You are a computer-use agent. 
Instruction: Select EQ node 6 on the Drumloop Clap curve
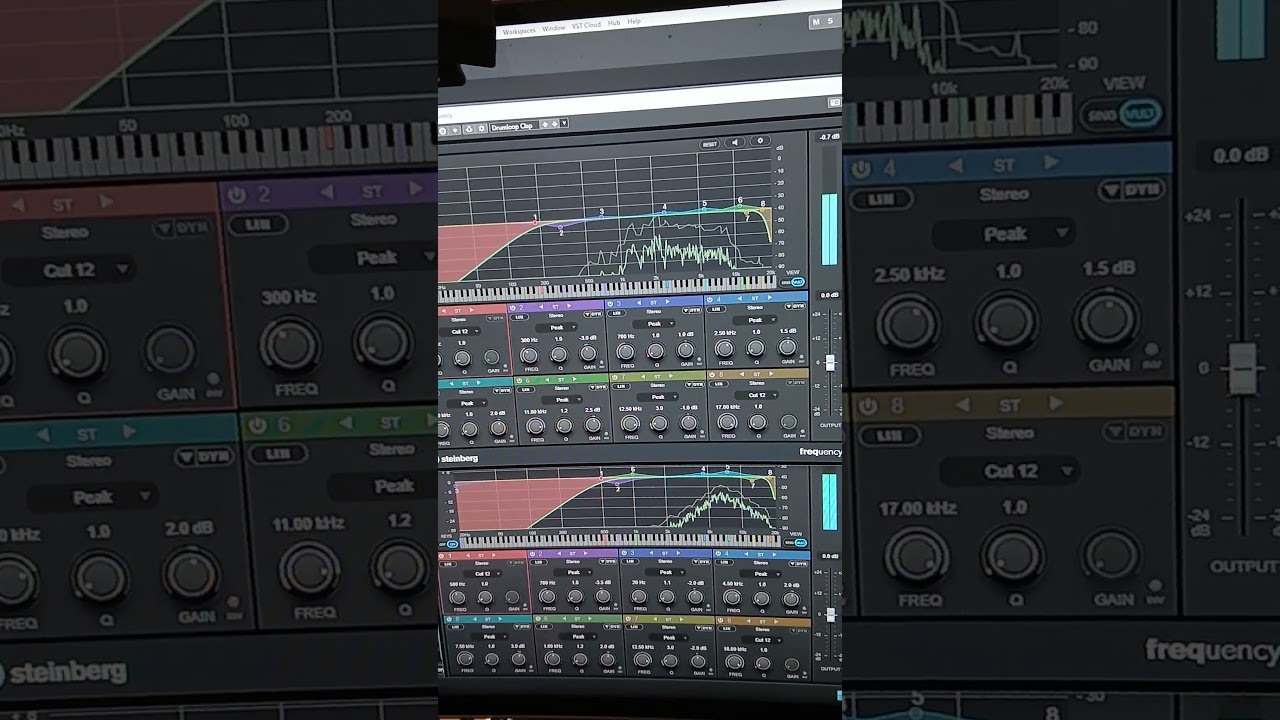(740, 206)
